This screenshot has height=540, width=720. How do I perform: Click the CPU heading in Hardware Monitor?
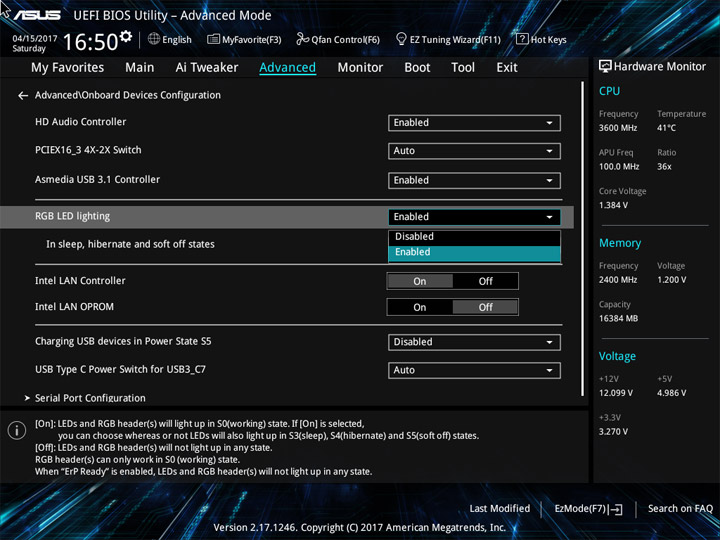click(x=609, y=91)
